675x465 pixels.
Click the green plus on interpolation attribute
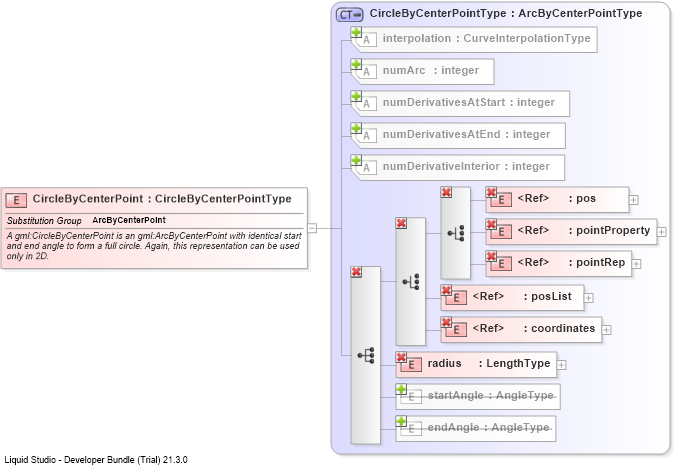click(356, 32)
